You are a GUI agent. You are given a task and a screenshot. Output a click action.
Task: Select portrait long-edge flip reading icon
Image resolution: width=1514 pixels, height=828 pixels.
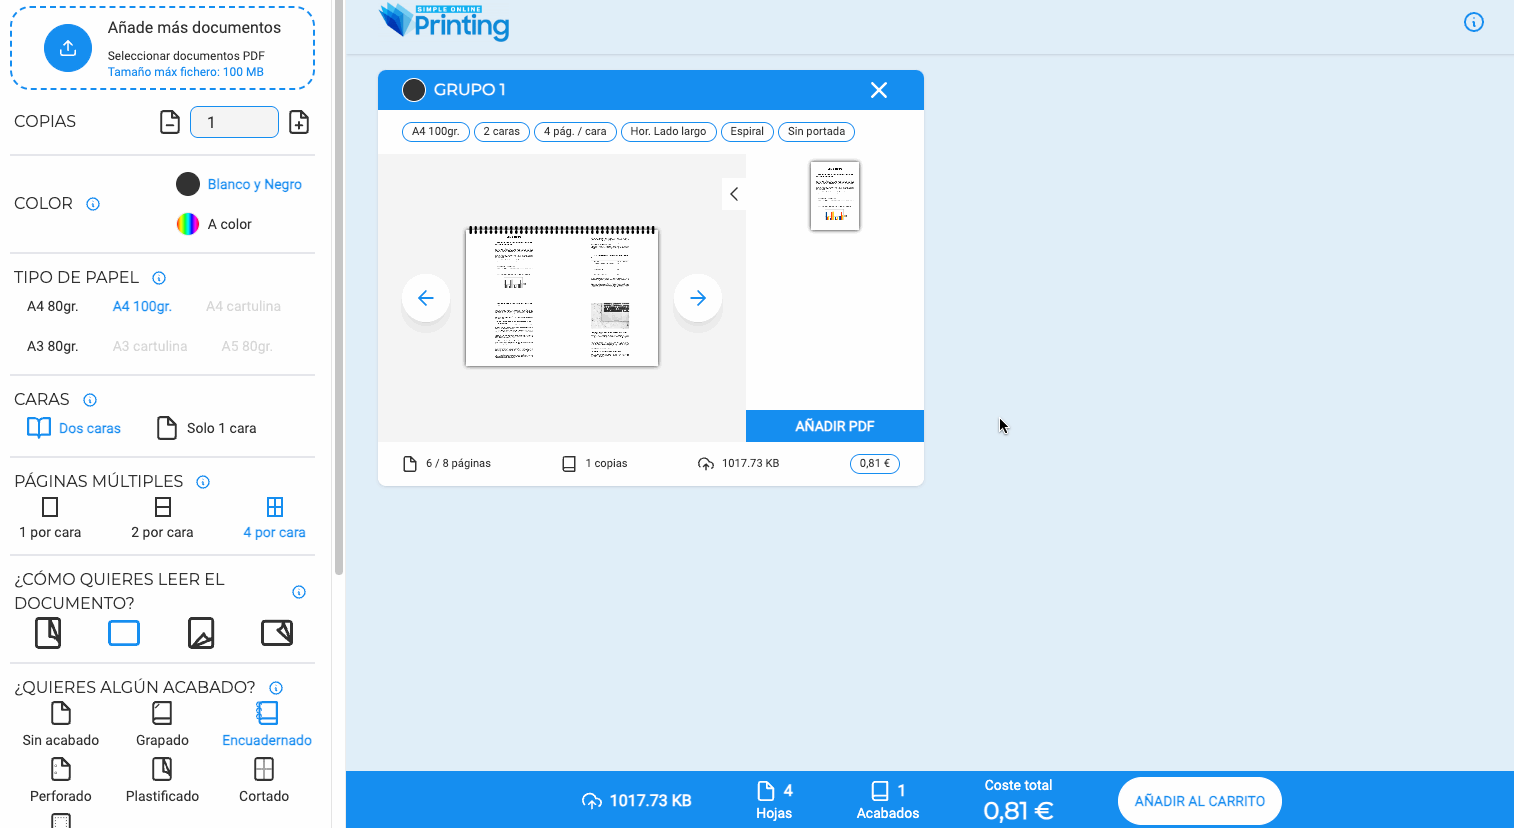click(48, 633)
